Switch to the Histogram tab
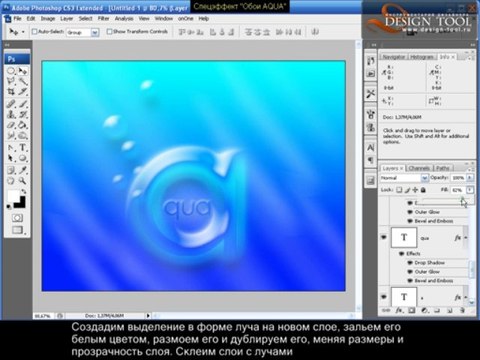This screenshot has height=360, width=480. tap(422, 57)
